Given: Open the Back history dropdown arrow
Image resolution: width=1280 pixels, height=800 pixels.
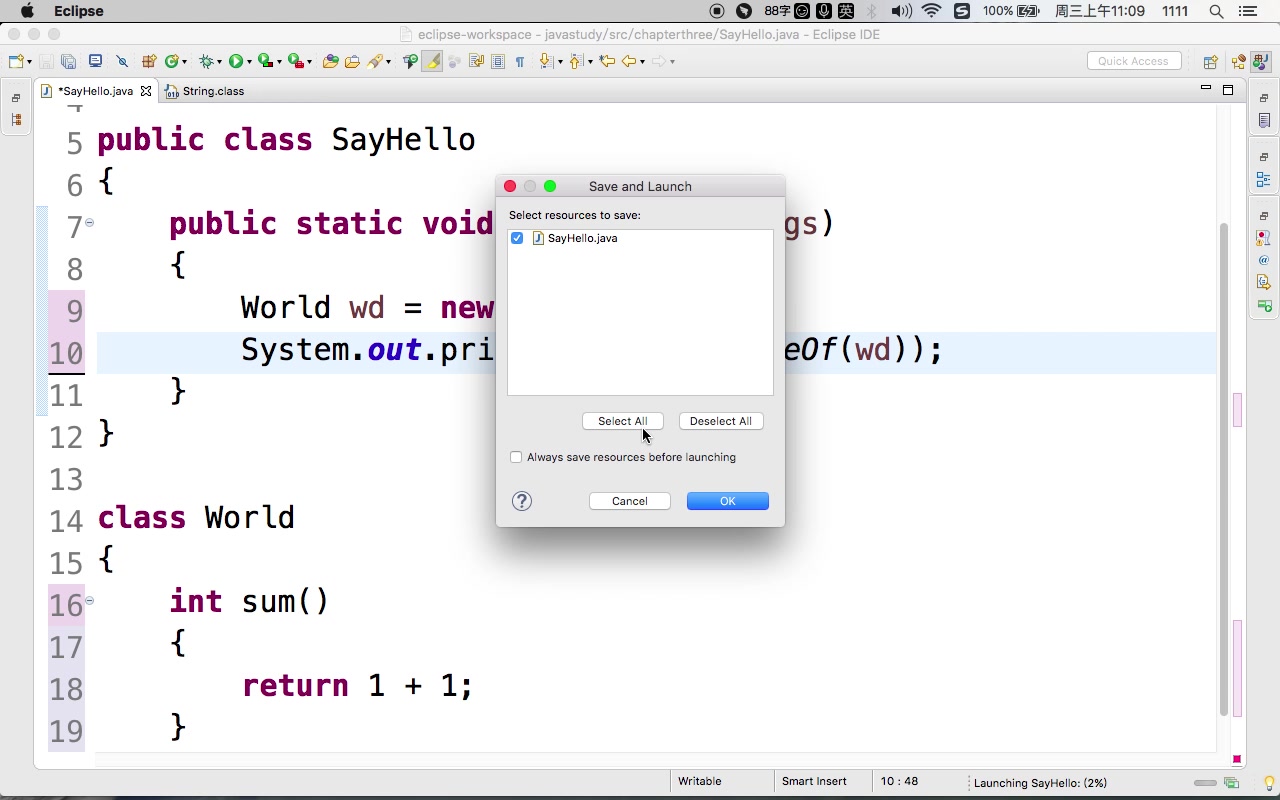Looking at the screenshot, I should click(643, 62).
